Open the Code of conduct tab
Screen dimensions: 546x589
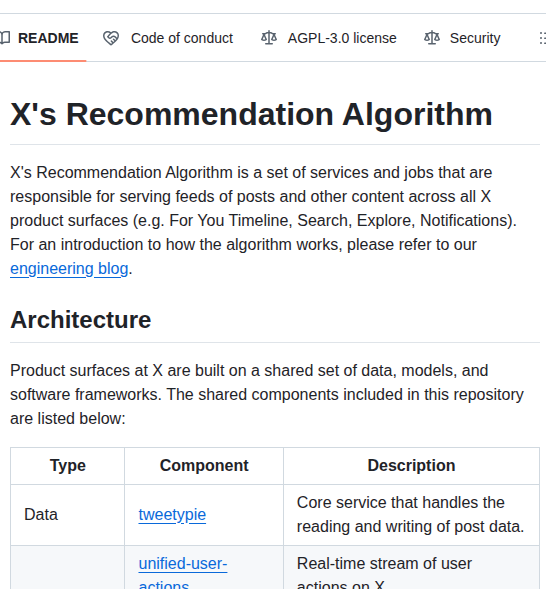coord(168,38)
